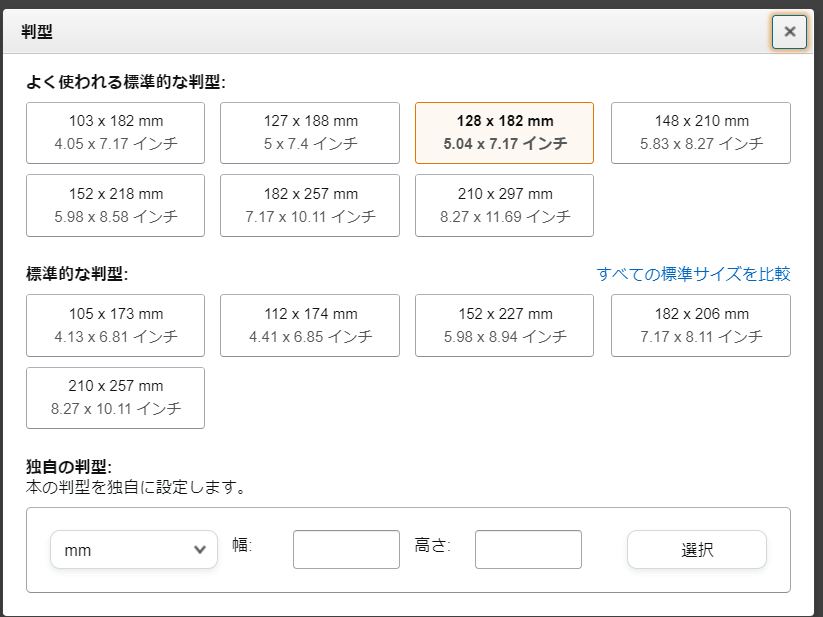823x617 pixels.
Task: Select the 152 x 218 mm size
Action: [x=115, y=206]
